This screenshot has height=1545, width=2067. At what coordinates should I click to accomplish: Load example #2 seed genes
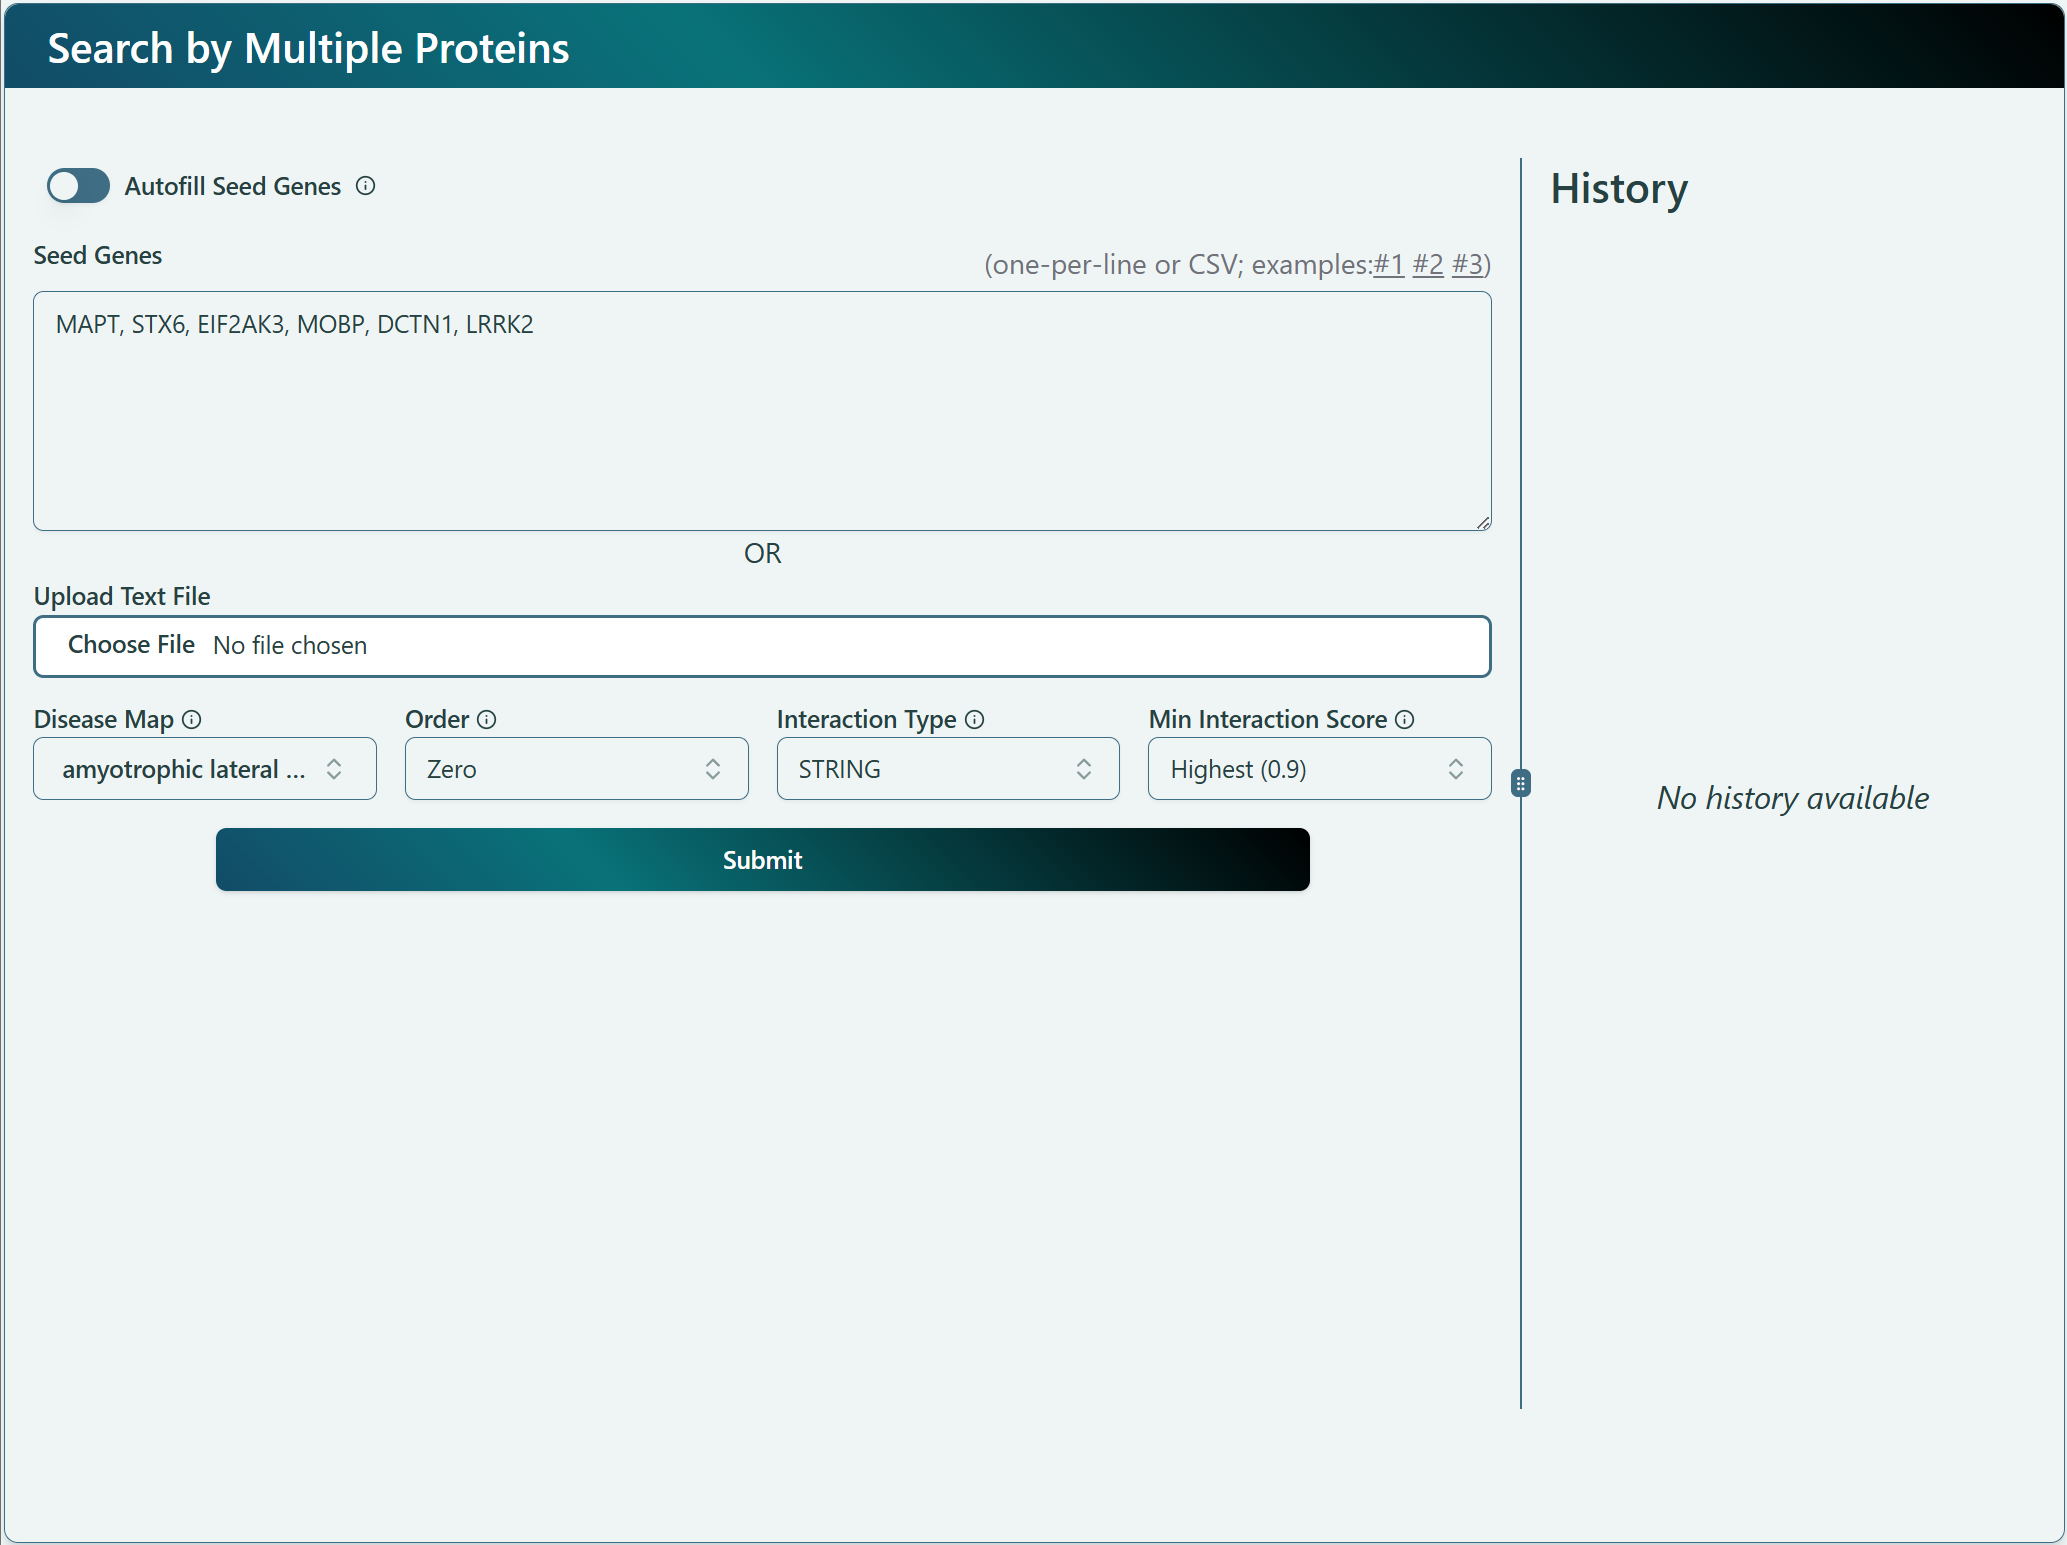(x=1428, y=265)
